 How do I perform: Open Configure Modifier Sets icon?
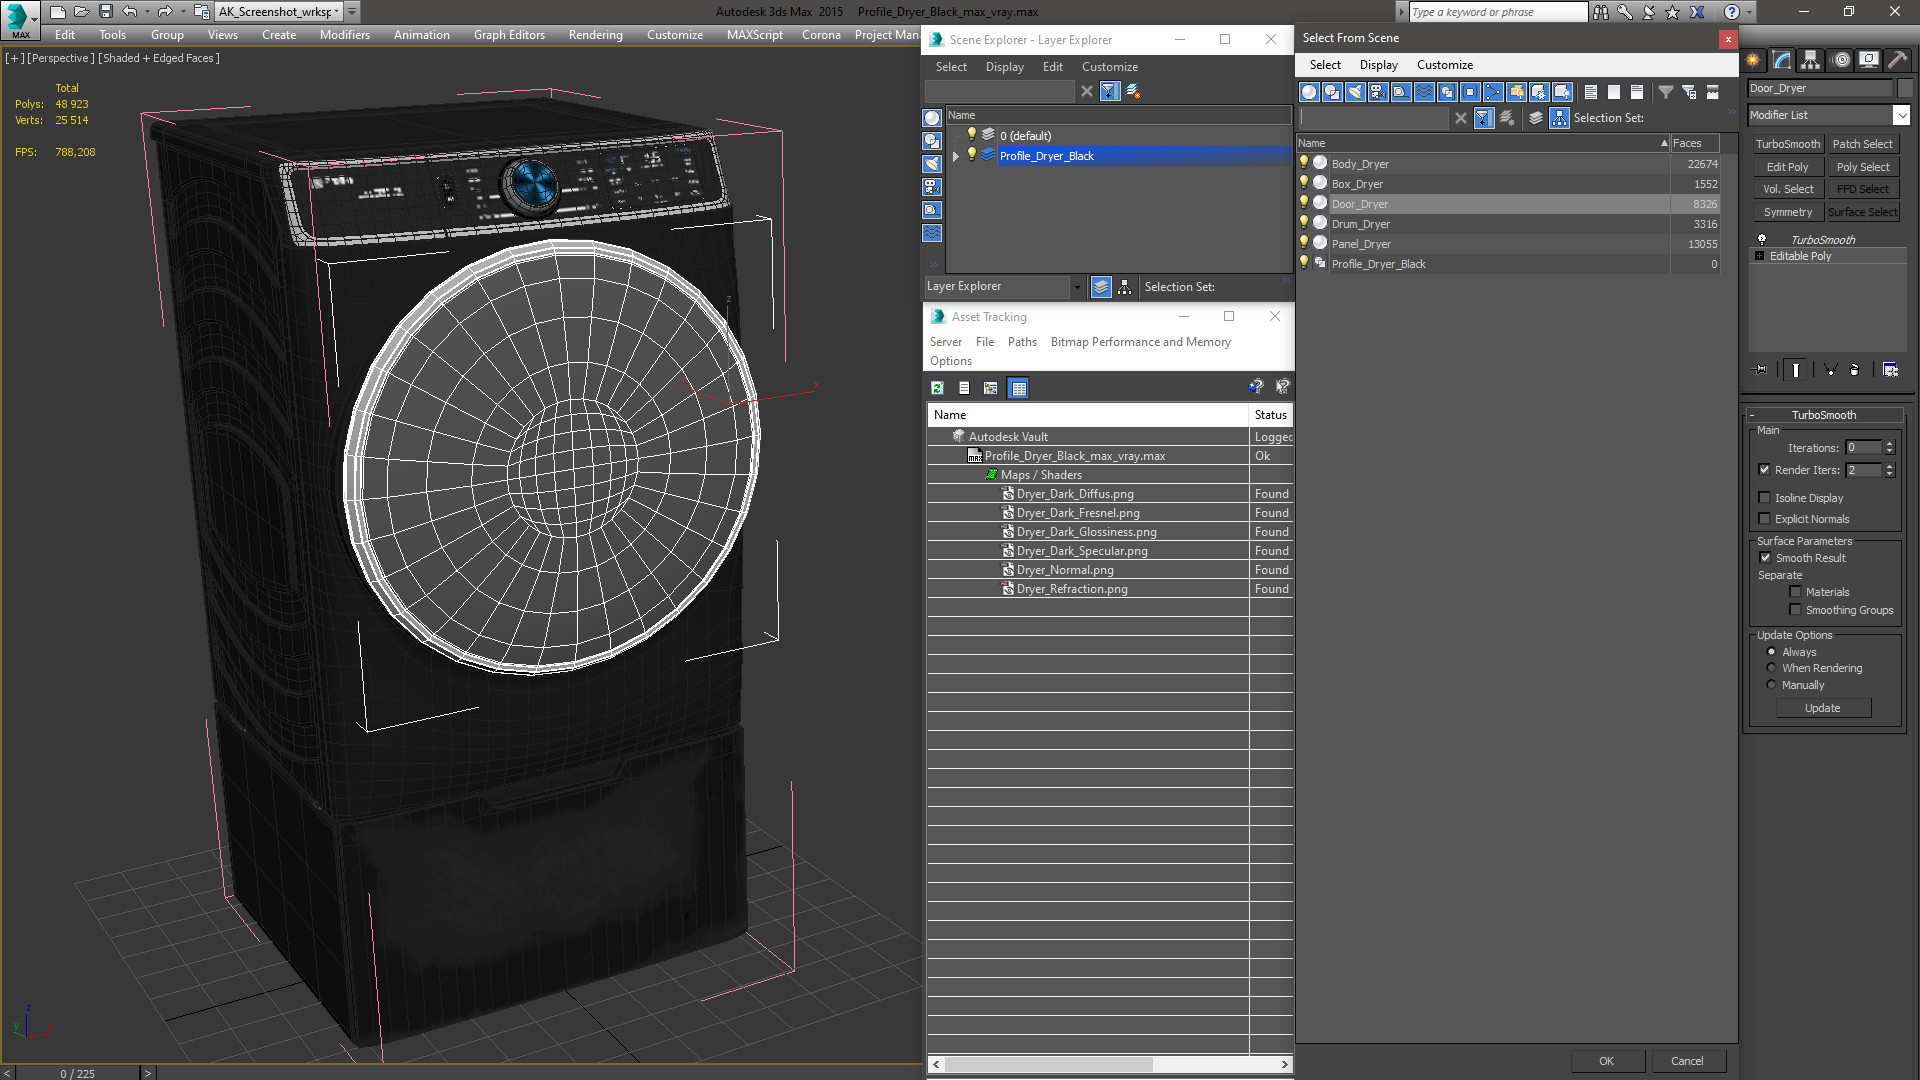[1890, 370]
